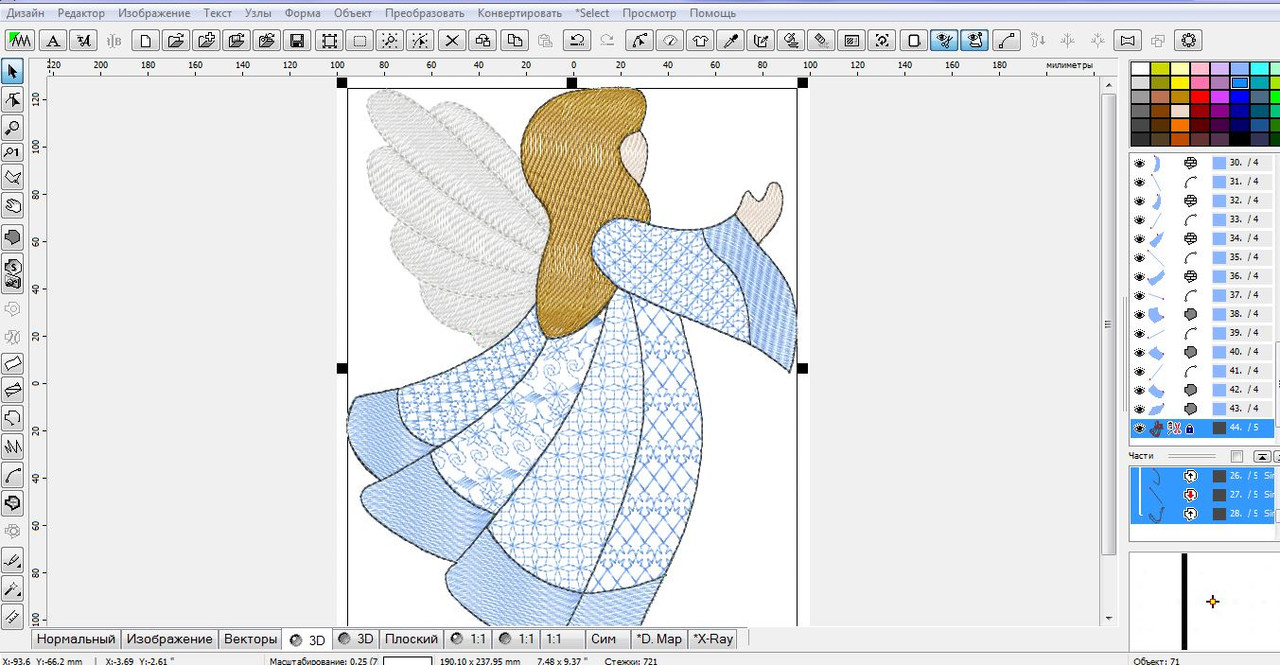This screenshot has width=1280, height=665.
Task: Hide object 30. / 4 via eye icon
Action: tap(1139, 162)
